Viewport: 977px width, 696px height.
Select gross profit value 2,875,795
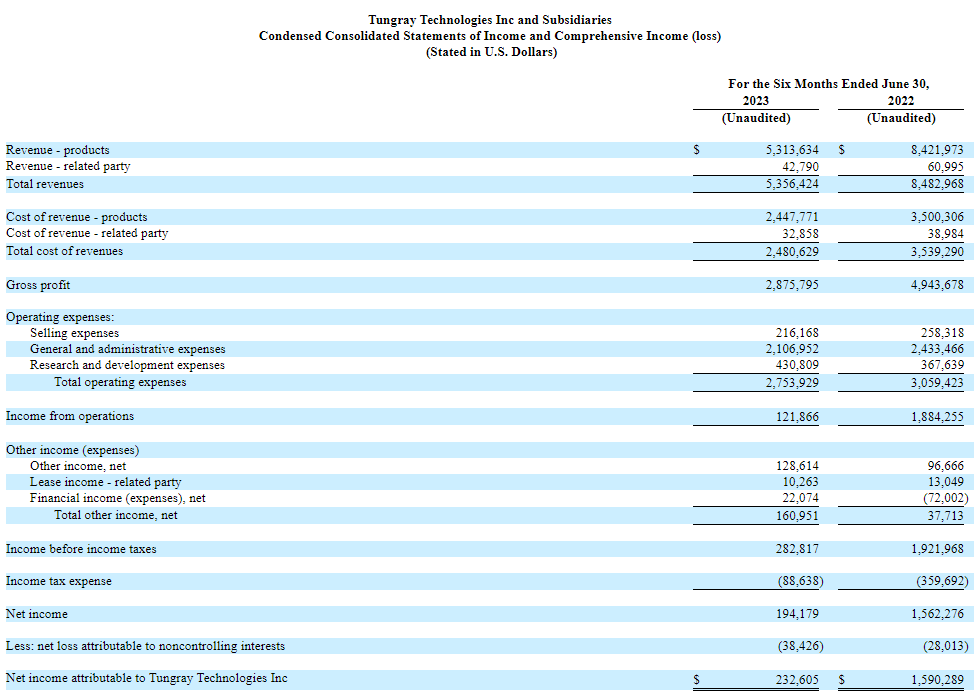point(792,285)
